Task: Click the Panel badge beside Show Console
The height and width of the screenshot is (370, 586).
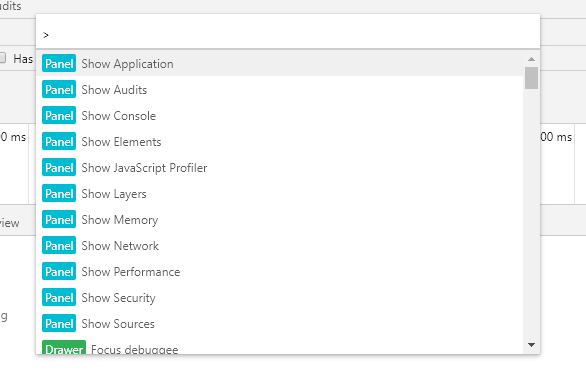Action: 59,115
